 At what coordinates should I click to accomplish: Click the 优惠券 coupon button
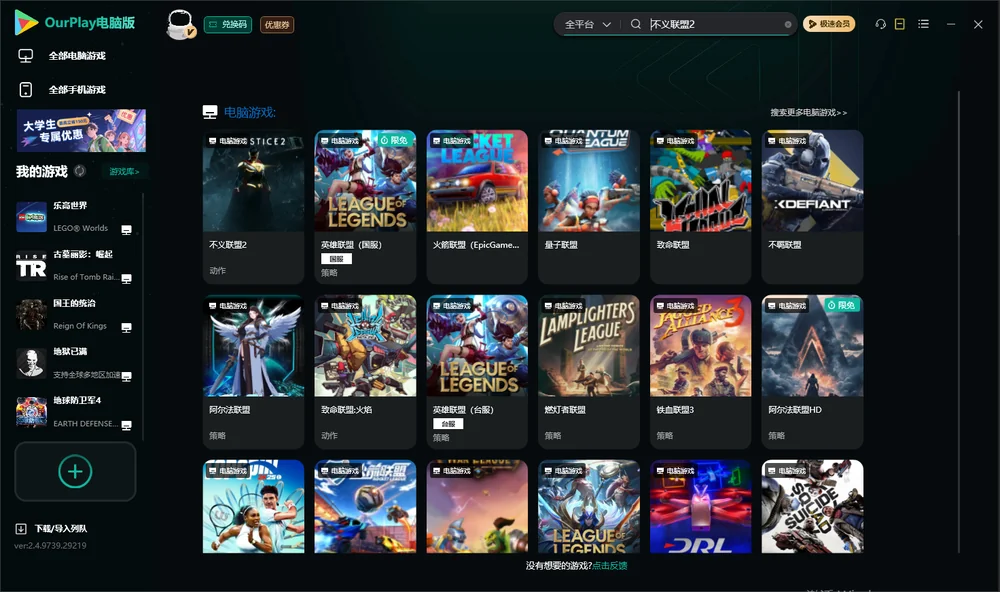point(277,25)
